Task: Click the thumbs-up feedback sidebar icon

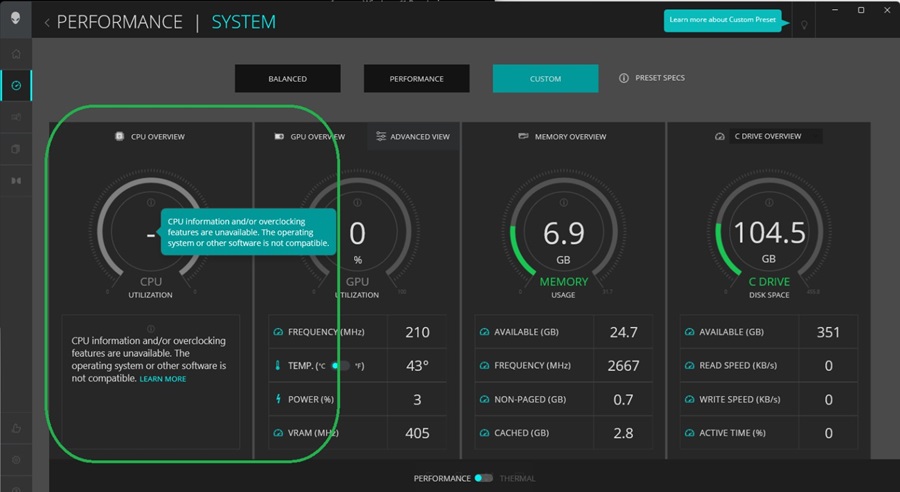Action: point(16,428)
